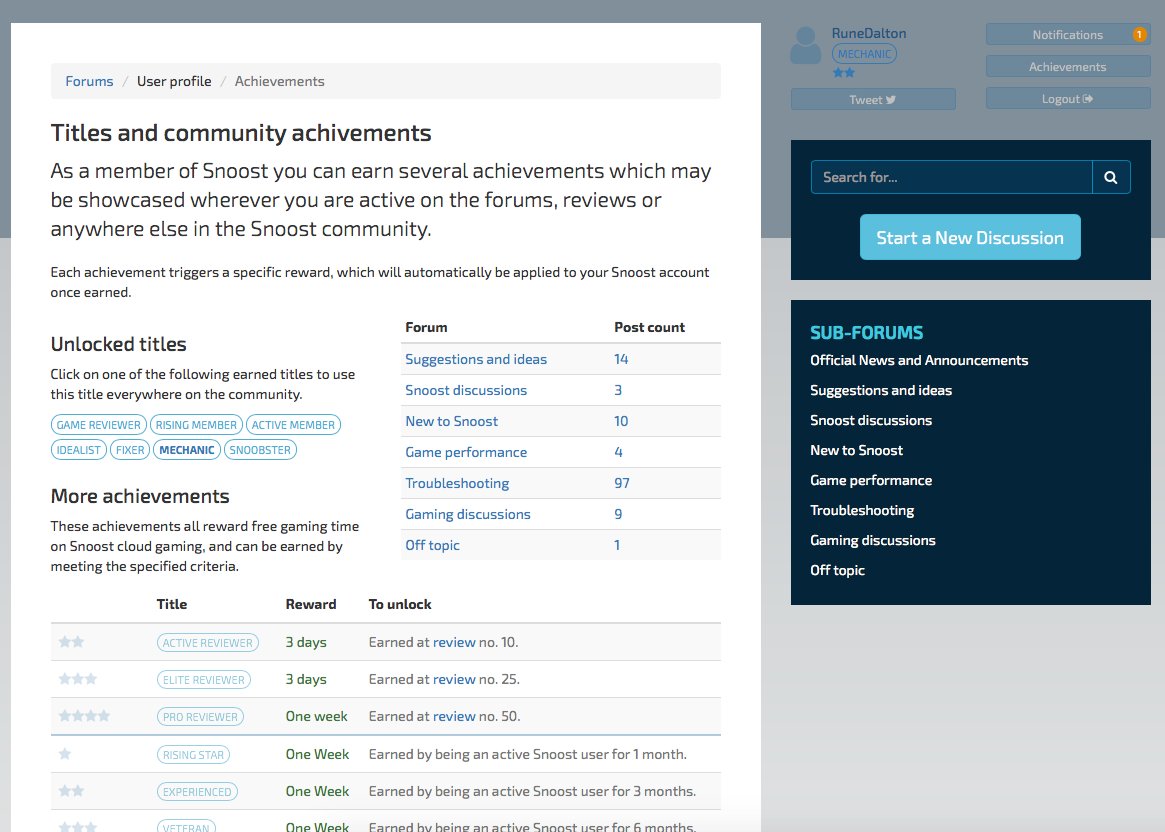Click the three stars in the Elite Reviewer row
This screenshot has height=832, width=1165.
pyautogui.click(x=78, y=679)
